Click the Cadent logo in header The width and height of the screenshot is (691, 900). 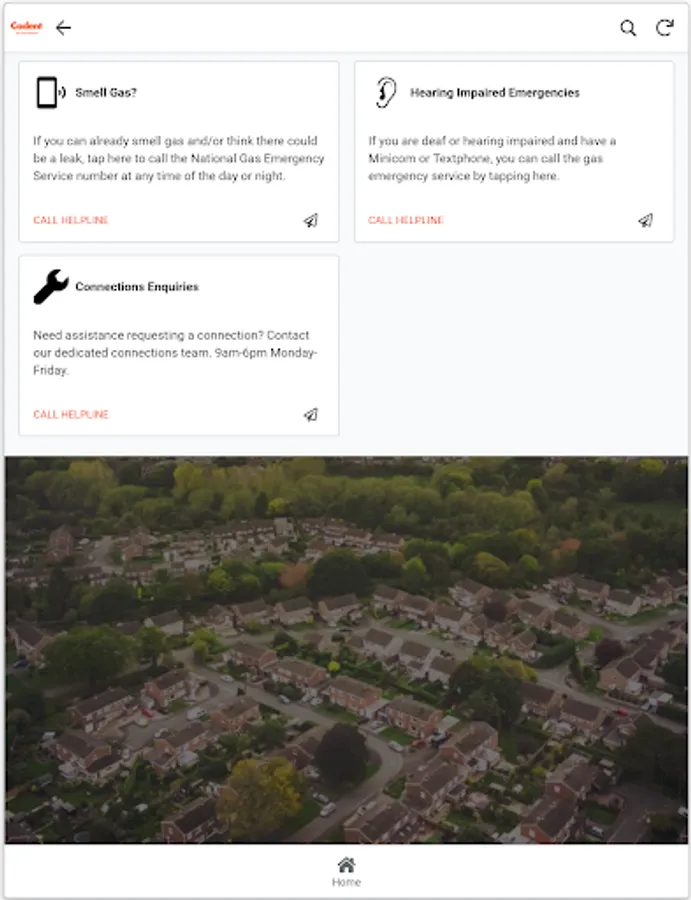click(x=26, y=27)
